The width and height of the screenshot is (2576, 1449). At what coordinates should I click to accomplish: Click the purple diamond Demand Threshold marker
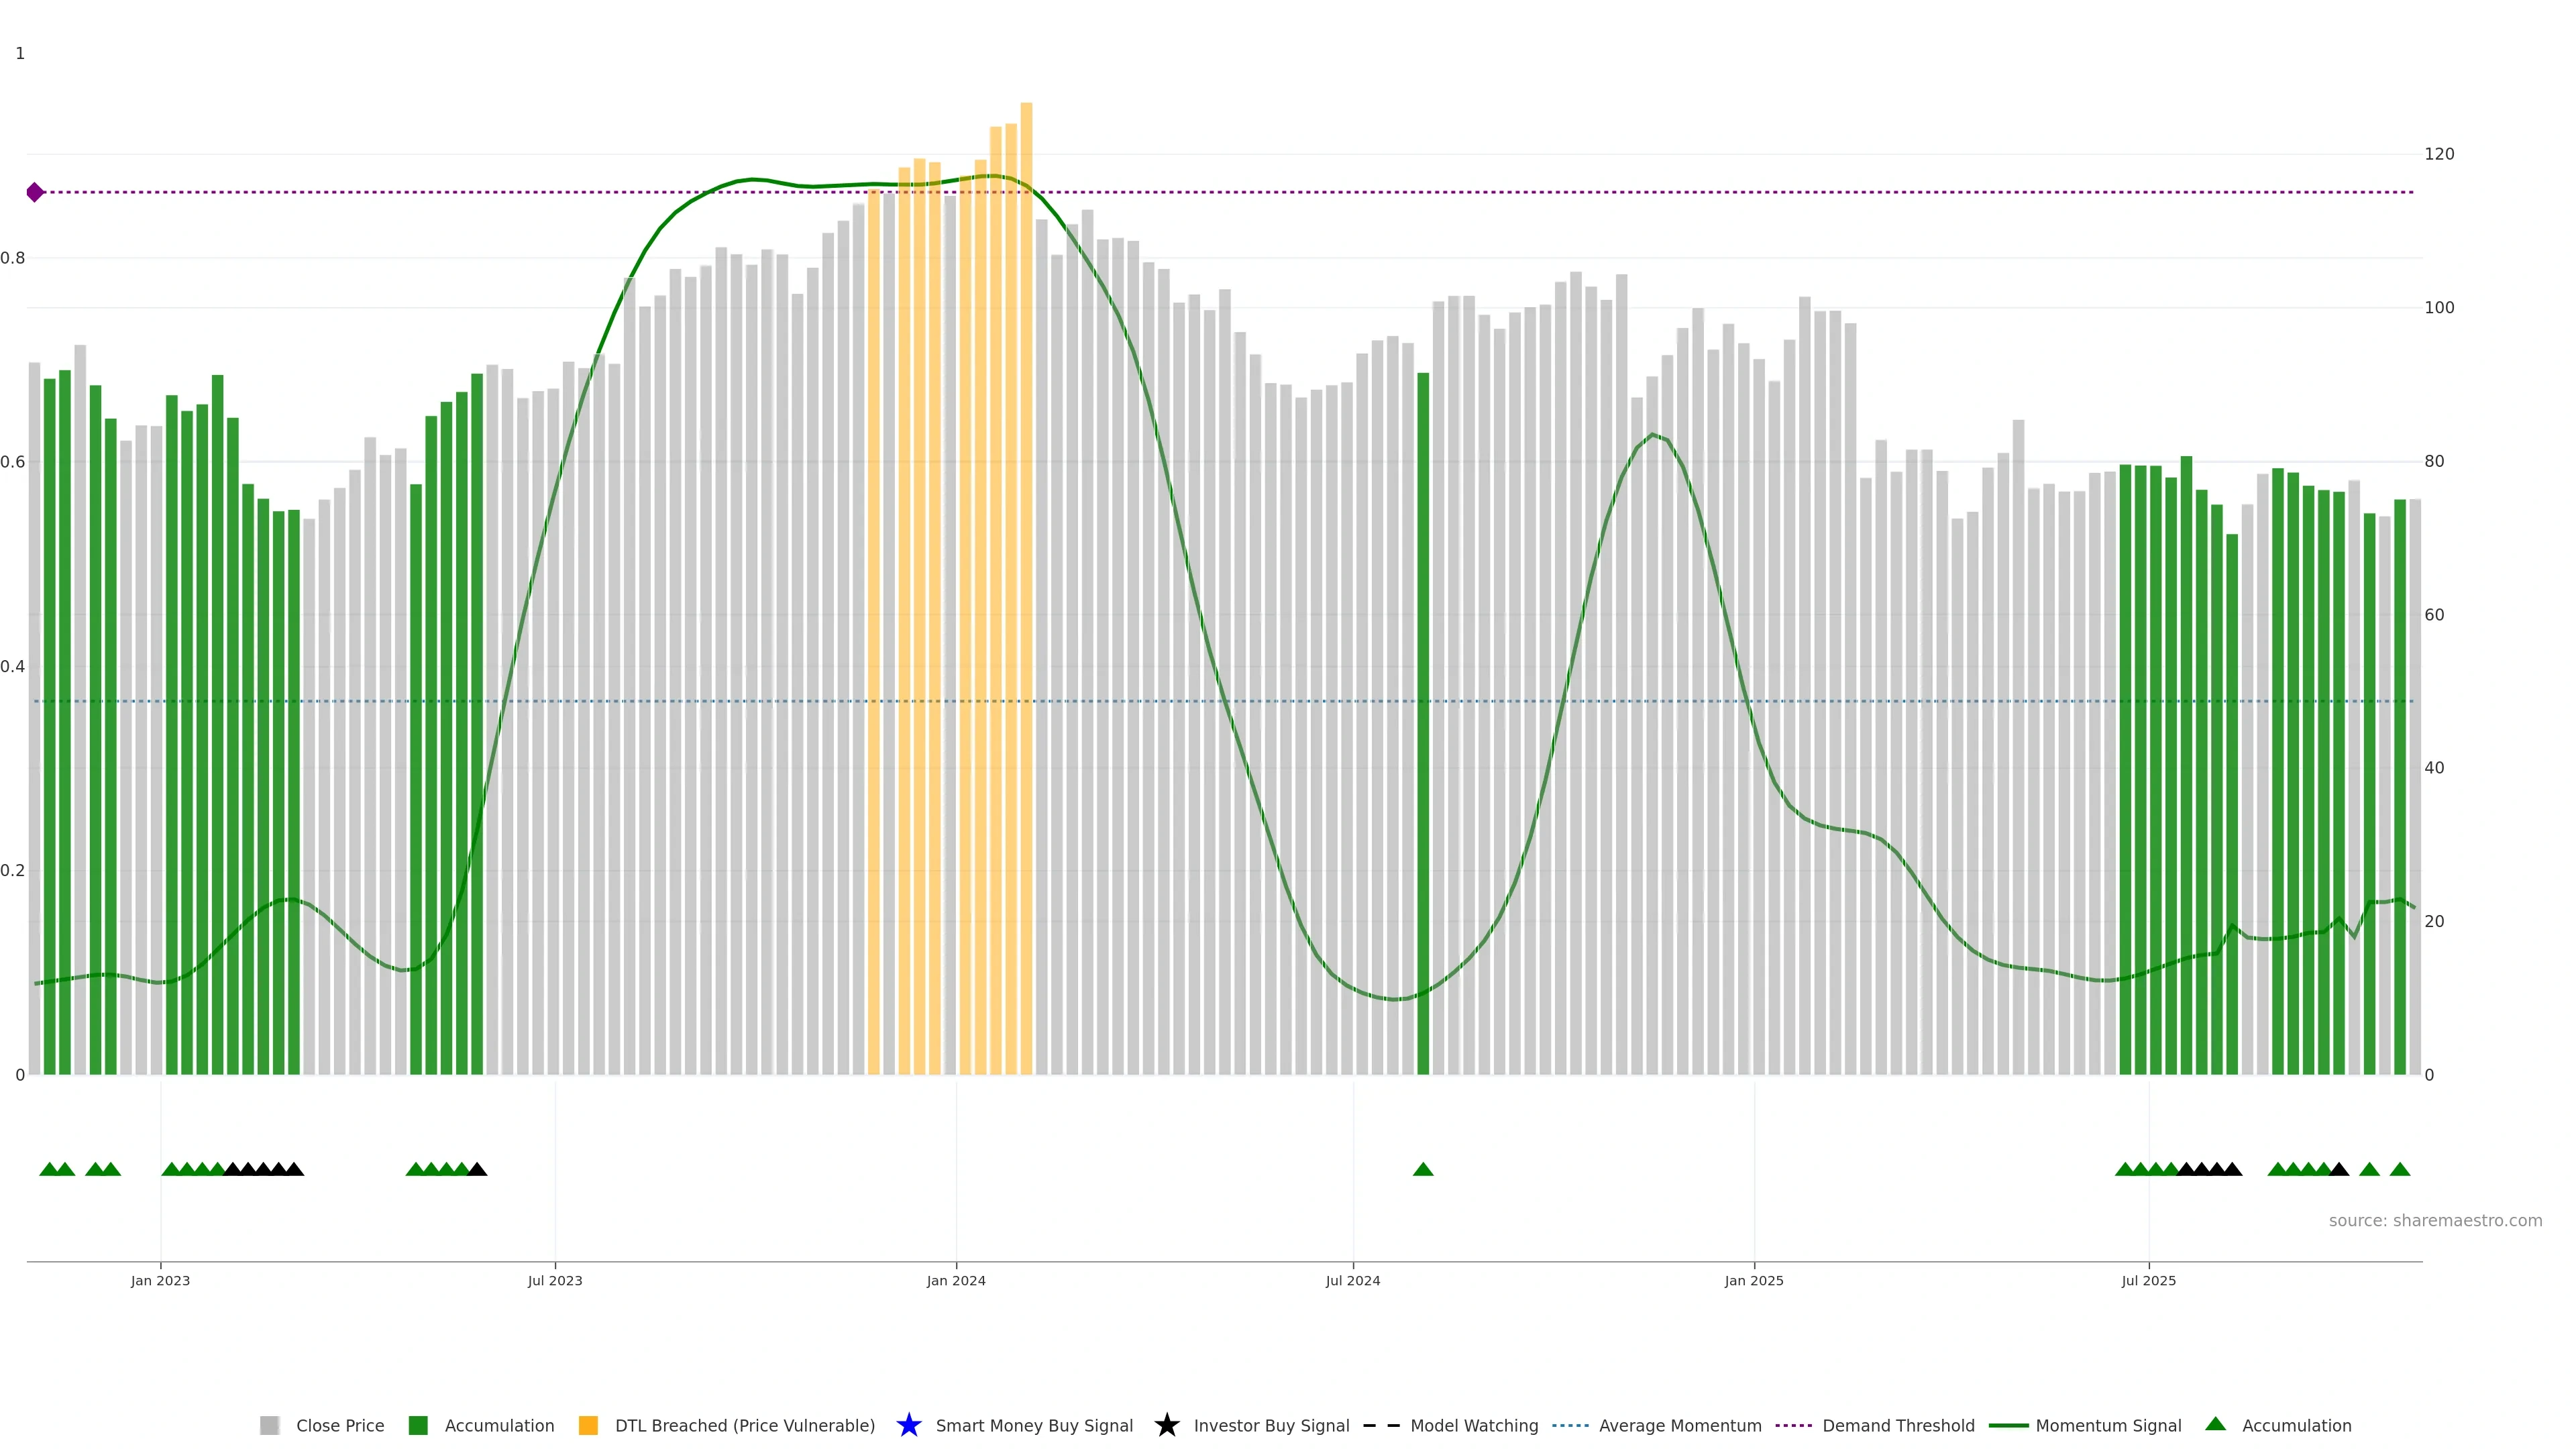coord(35,192)
